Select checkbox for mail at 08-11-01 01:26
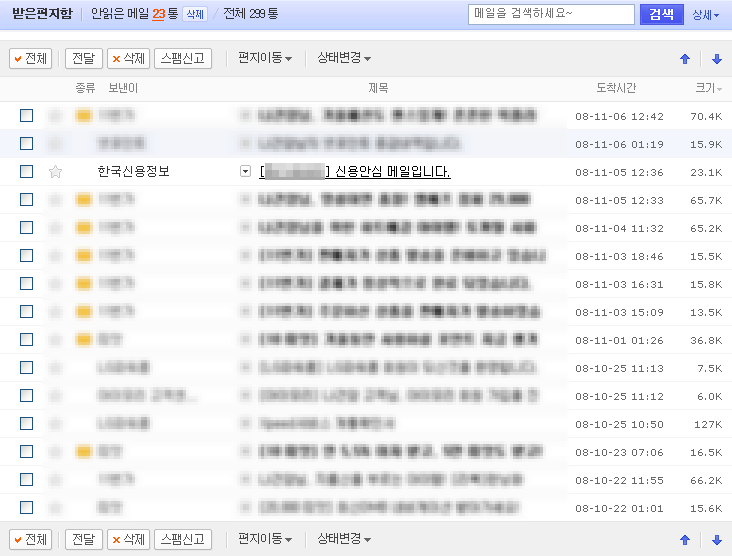 click(27, 339)
